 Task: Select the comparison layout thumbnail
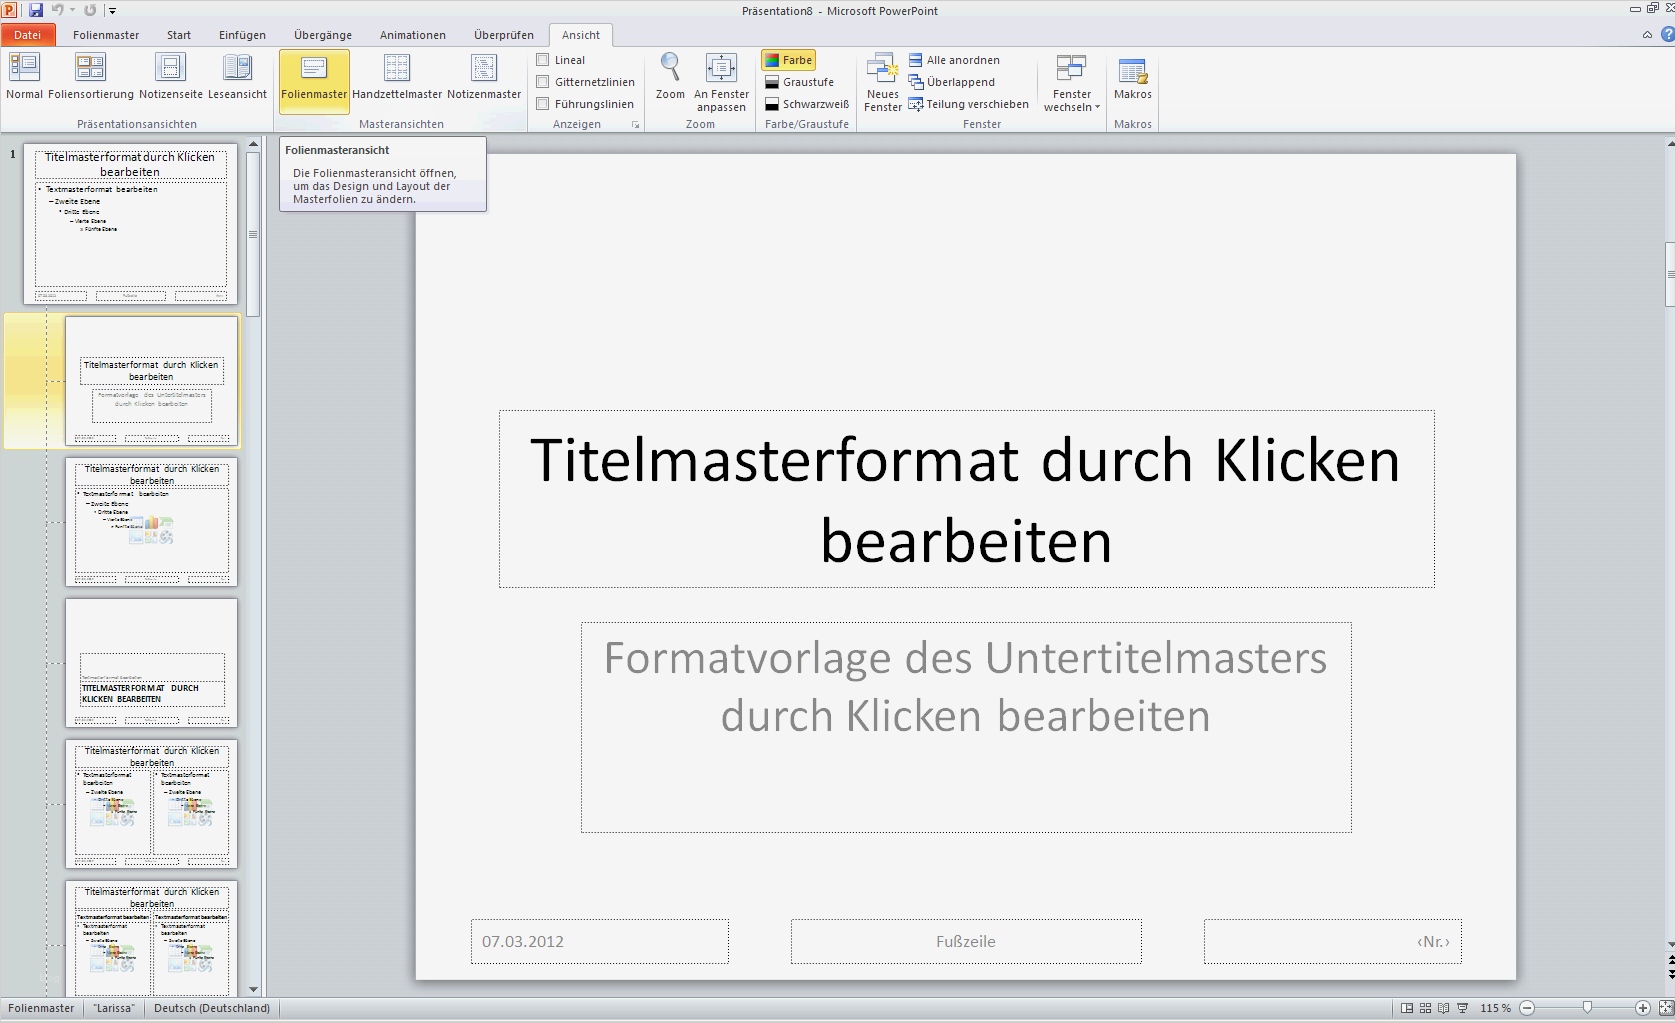152,938
